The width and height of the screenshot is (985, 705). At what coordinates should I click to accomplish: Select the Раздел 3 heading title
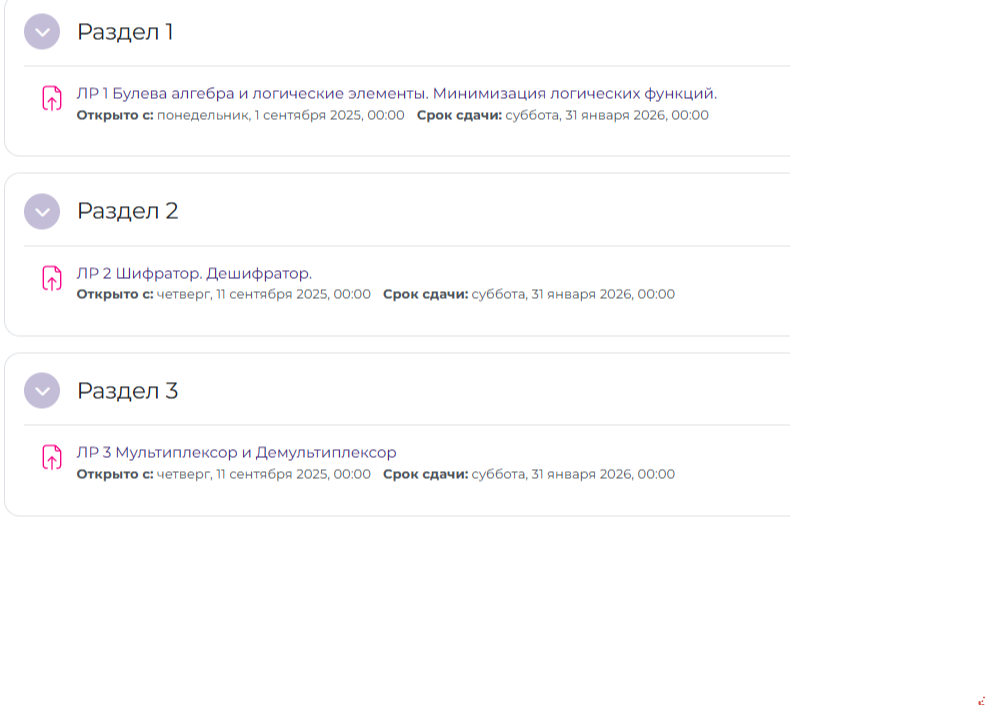coord(127,391)
